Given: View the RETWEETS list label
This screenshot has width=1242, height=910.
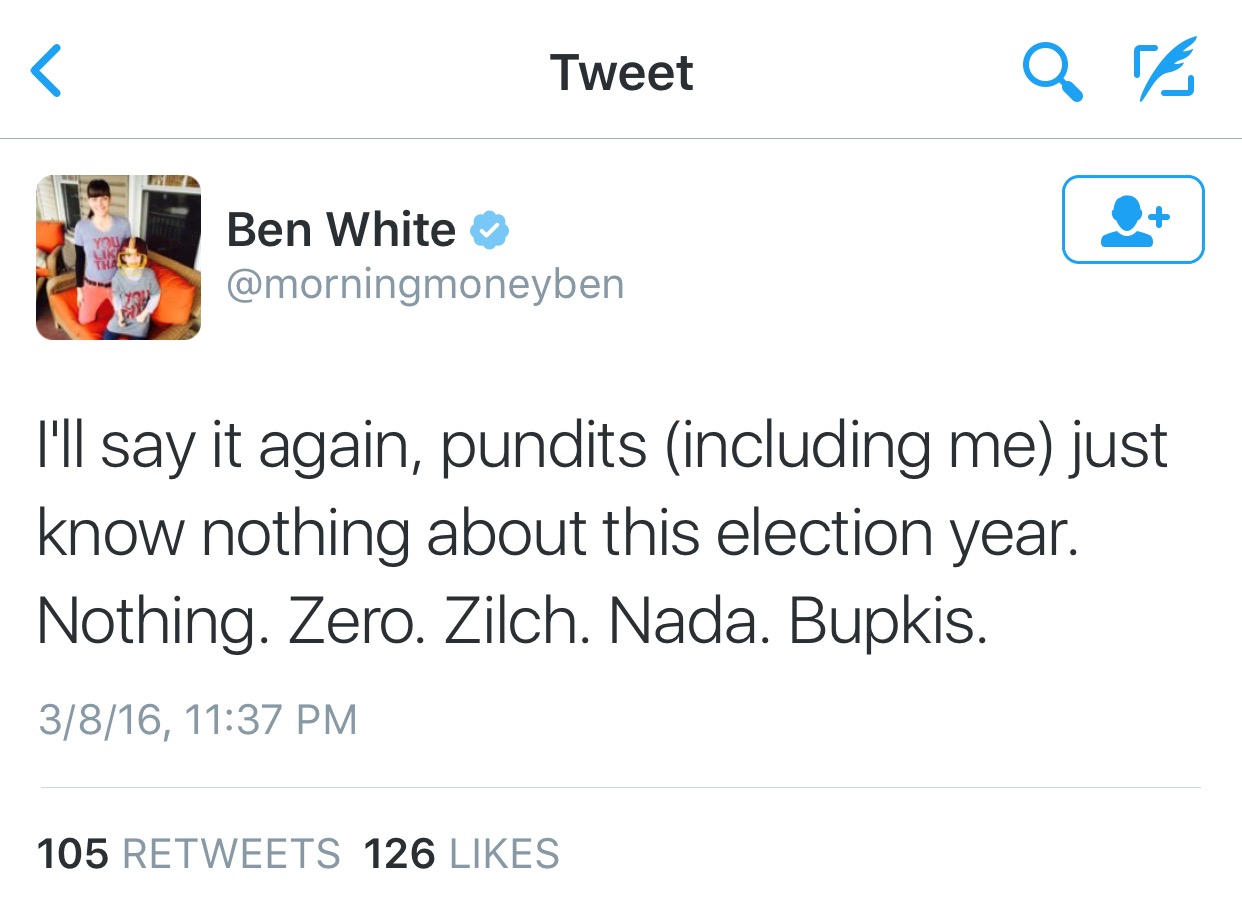Looking at the screenshot, I should (231, 855).
